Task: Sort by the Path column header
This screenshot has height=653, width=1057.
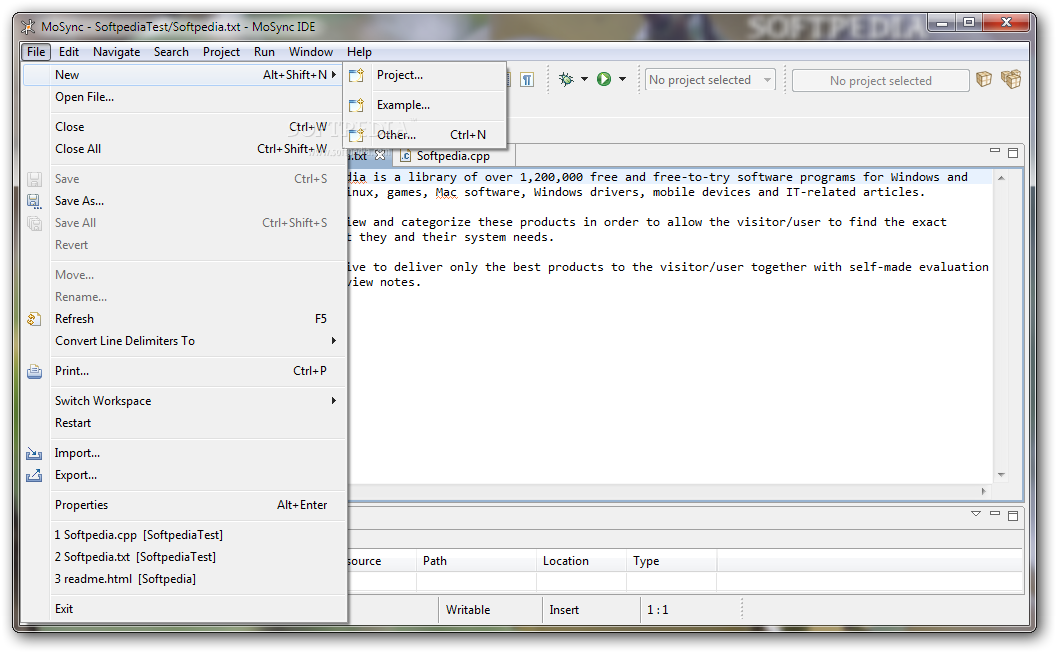Action: tap(476, 561)
